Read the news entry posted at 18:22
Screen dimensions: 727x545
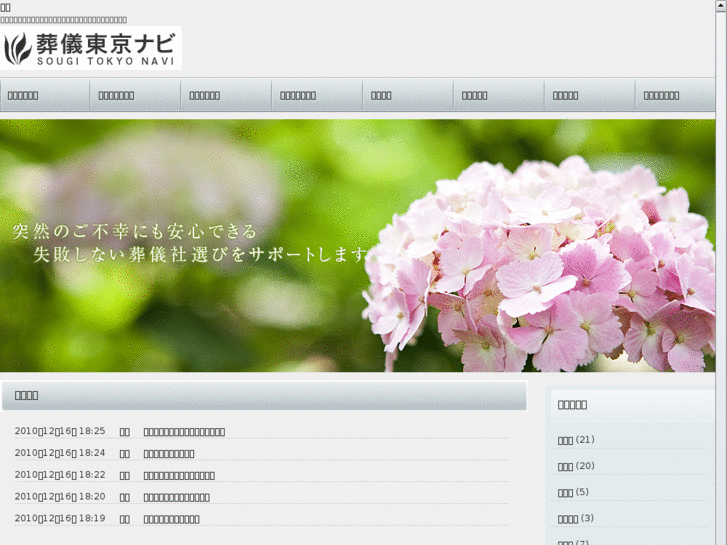[x=179, y=475]
